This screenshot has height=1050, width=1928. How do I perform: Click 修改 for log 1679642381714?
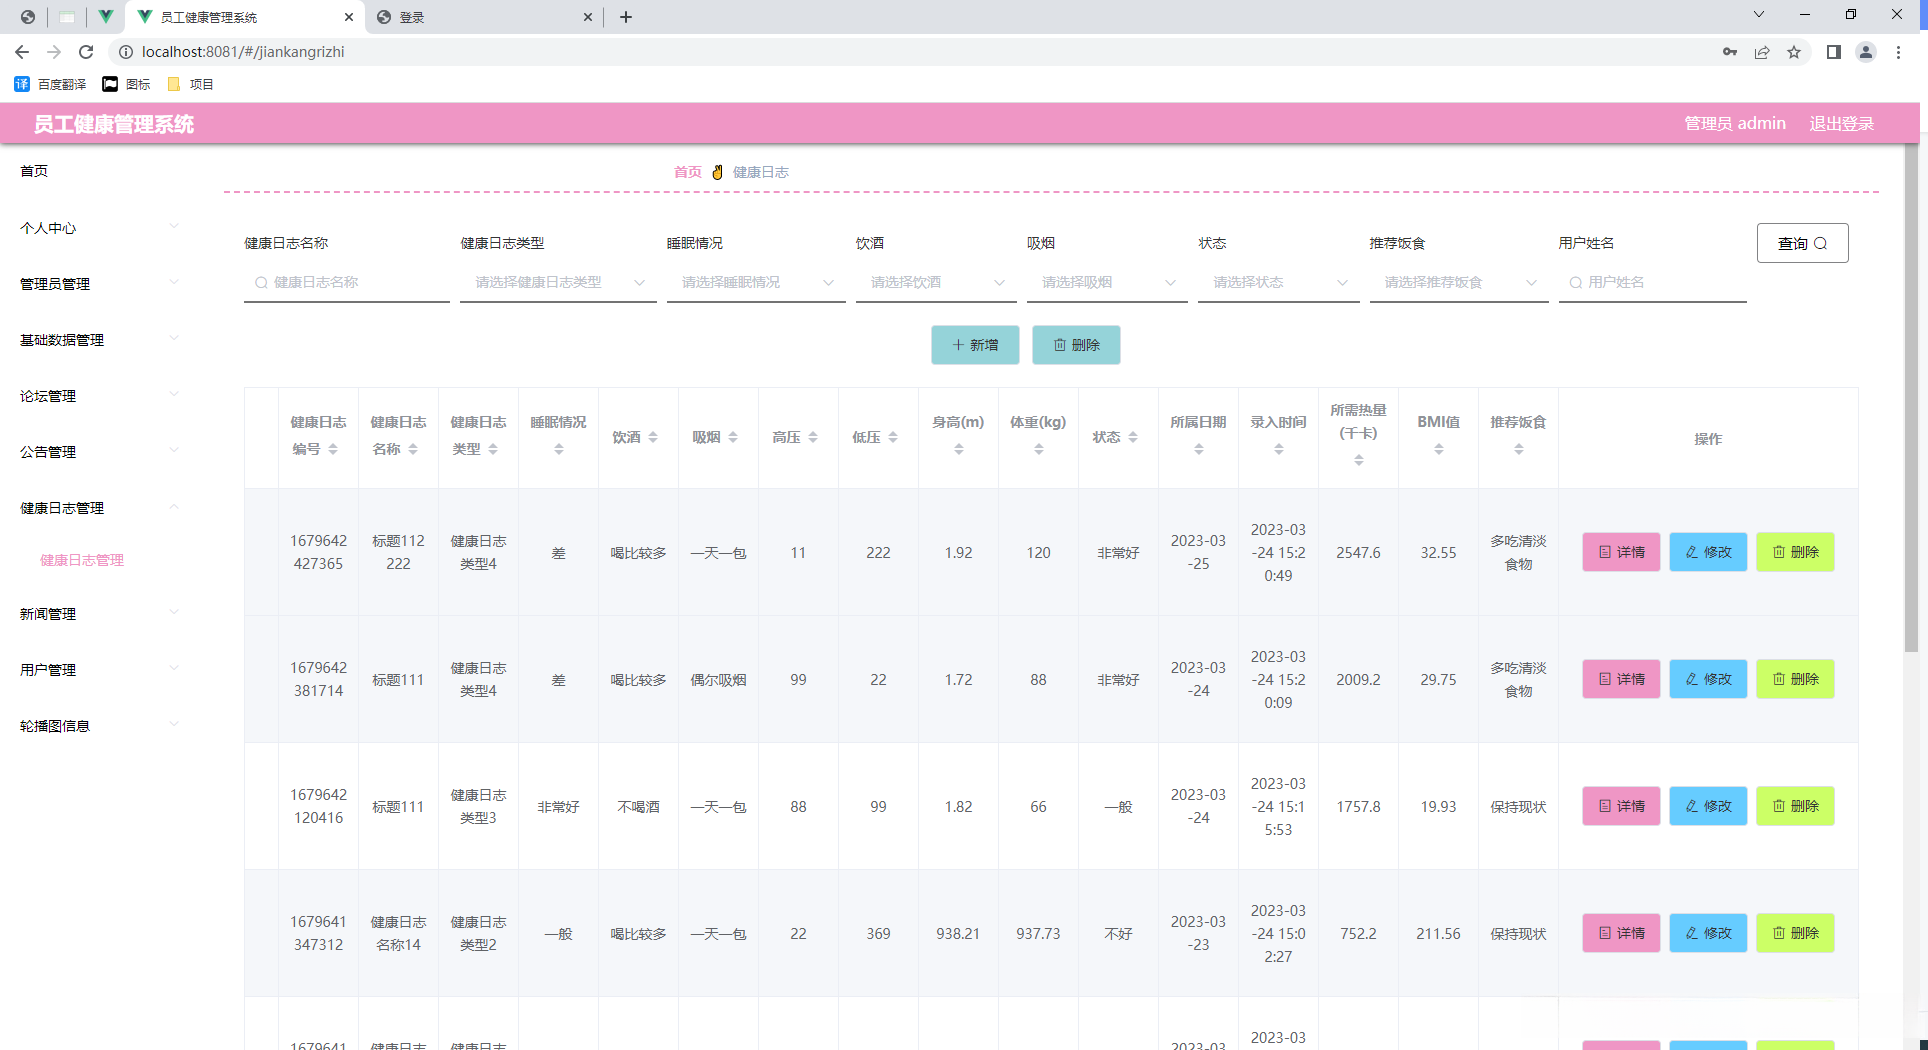click(x=1708, y=679)
